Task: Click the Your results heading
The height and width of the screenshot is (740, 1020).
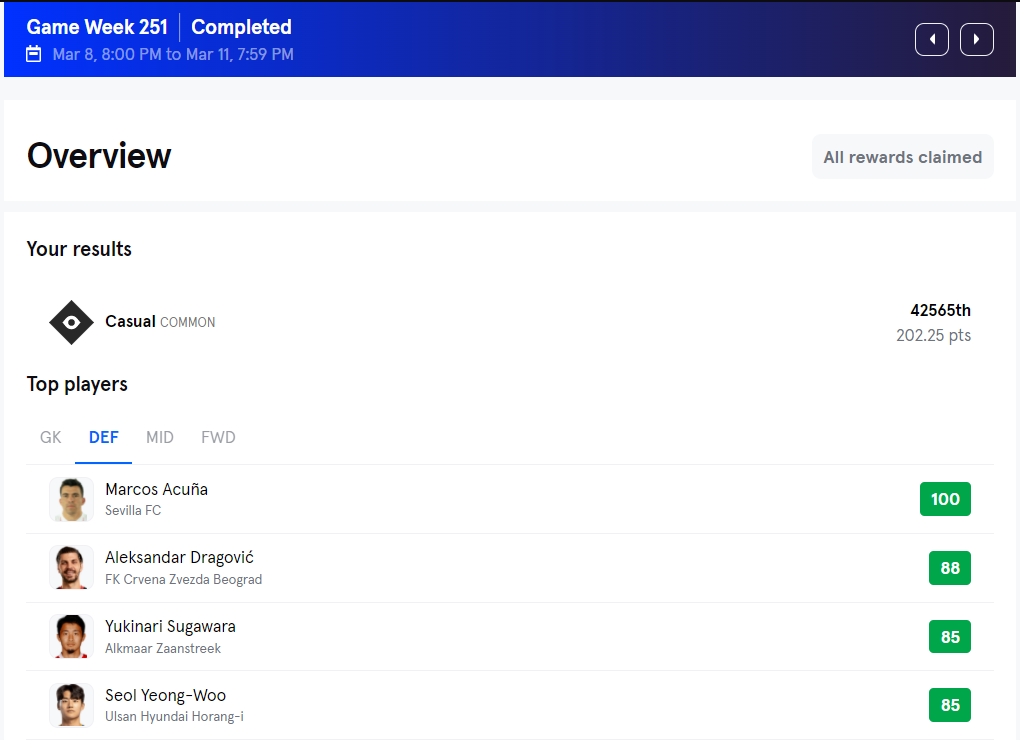Action: (x=79, y=249)
